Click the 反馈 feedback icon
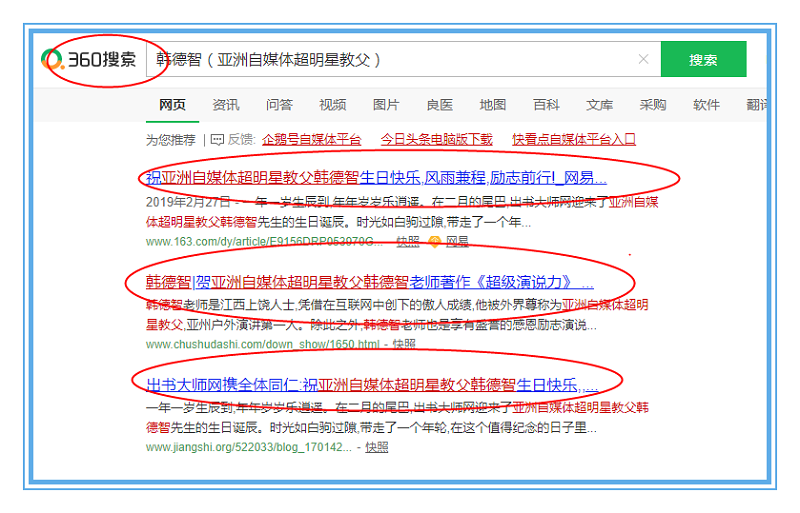Image resolution: width=800 pixels, height=513 pixels. [x=217, y=140]
